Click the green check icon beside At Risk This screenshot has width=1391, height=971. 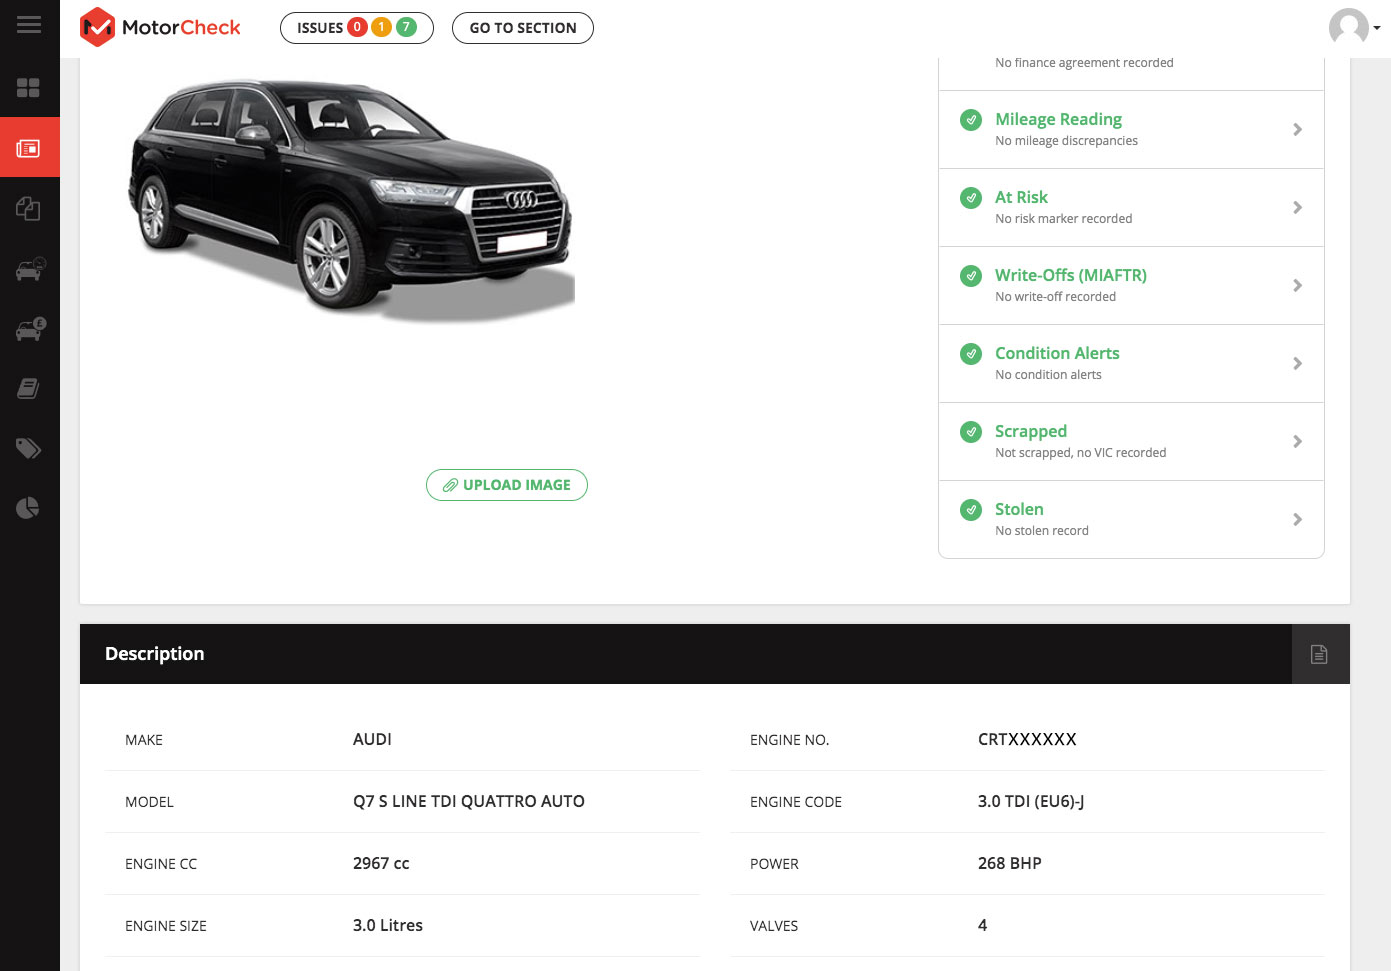(x=971, y=198)
